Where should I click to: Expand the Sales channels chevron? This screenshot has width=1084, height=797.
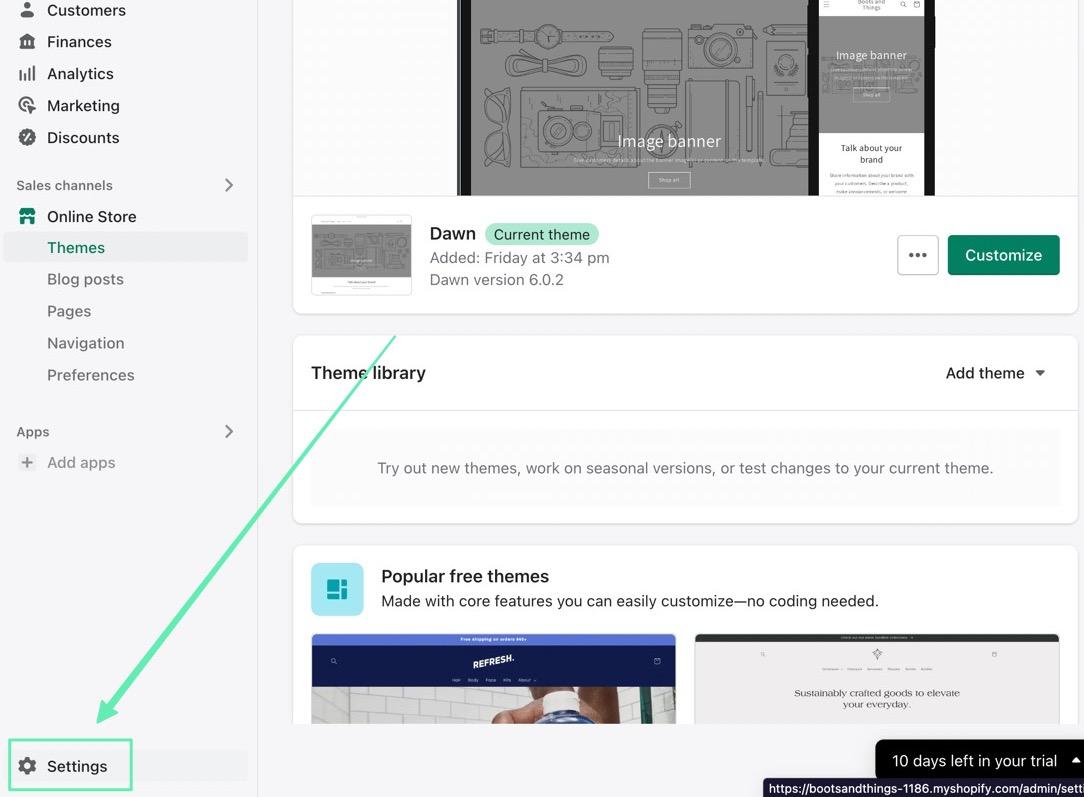229,185
